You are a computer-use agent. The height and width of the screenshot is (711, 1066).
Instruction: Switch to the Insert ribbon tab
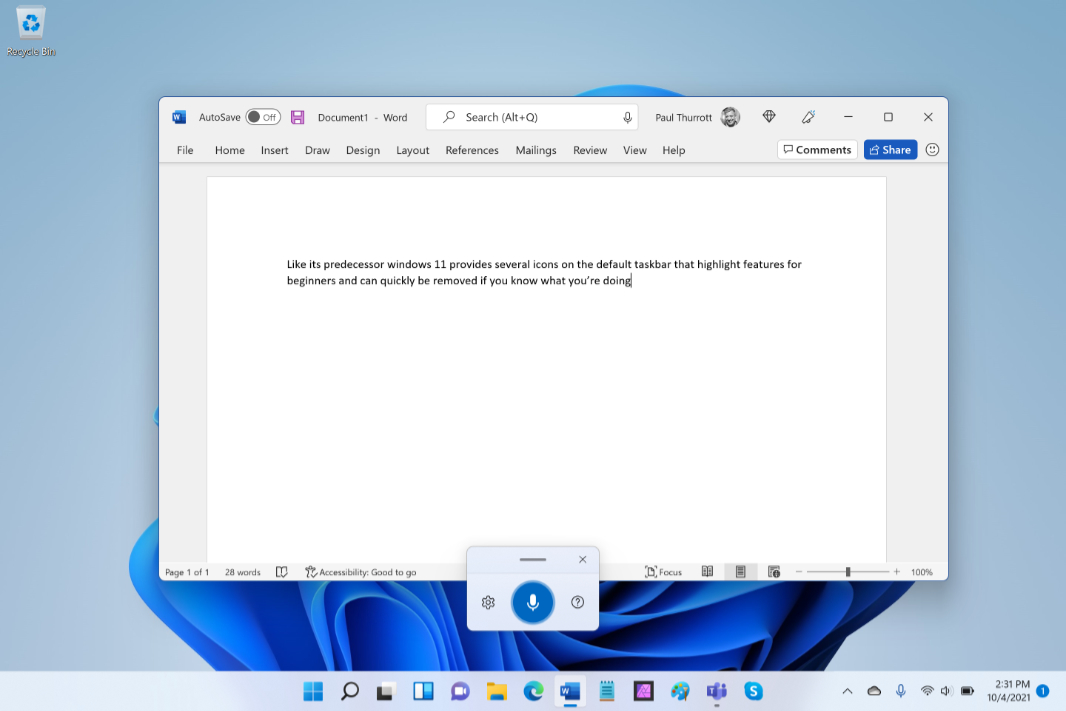[x=274, y=150]
